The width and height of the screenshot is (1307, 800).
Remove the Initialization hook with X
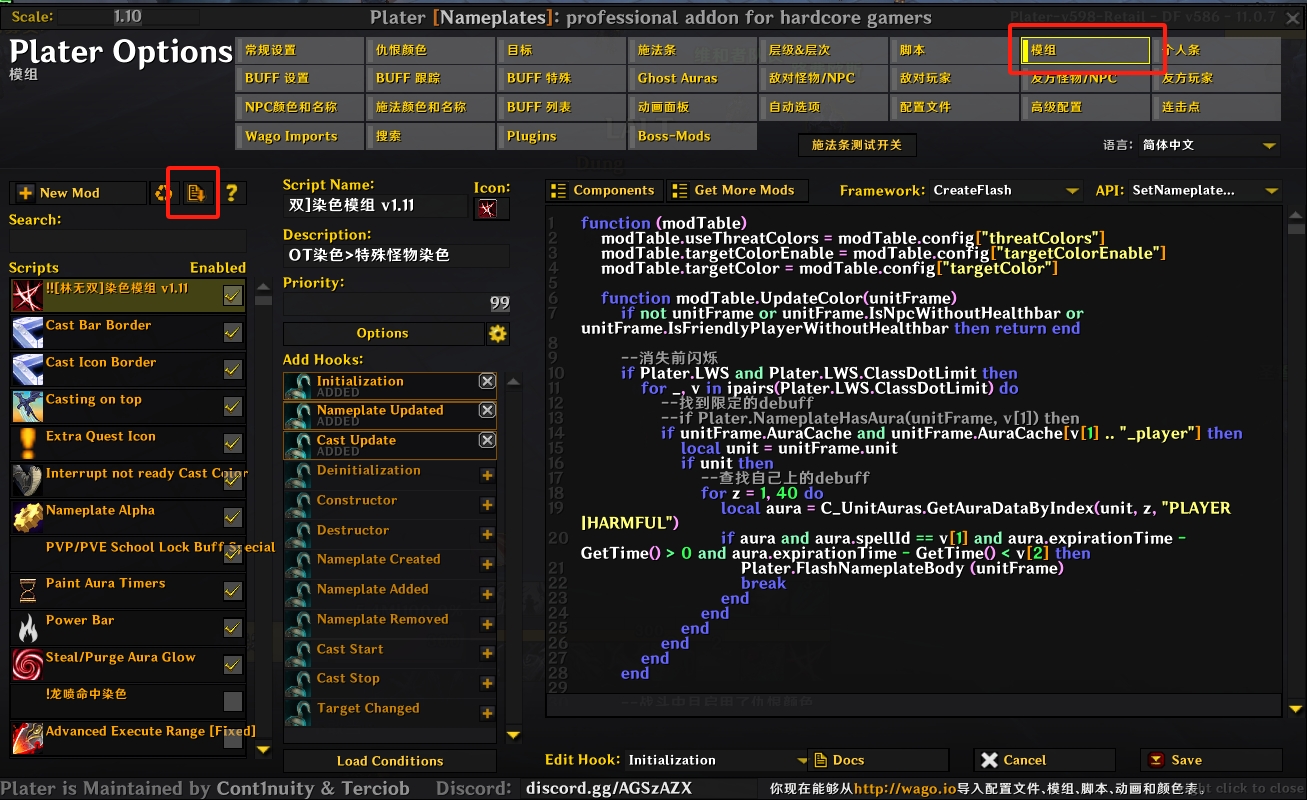point(487,382)
